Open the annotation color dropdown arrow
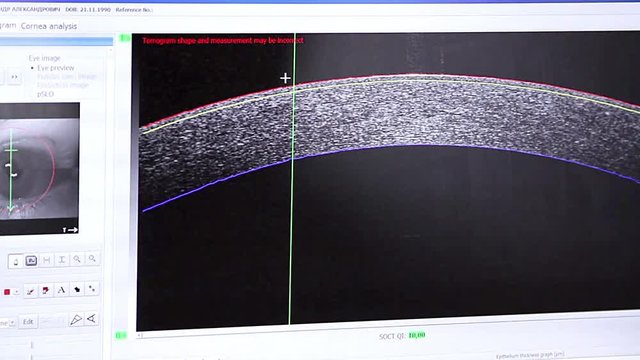 tap(16, 292)
